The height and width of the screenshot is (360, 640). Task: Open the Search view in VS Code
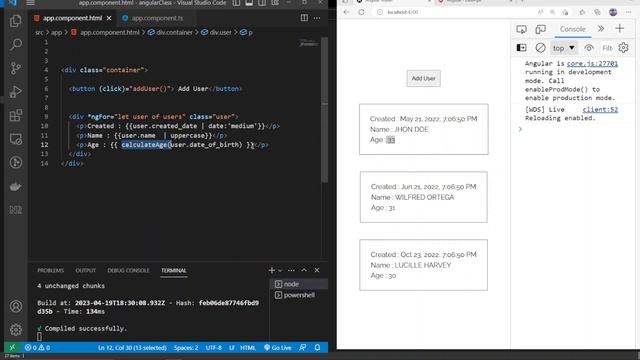(16, 44)
